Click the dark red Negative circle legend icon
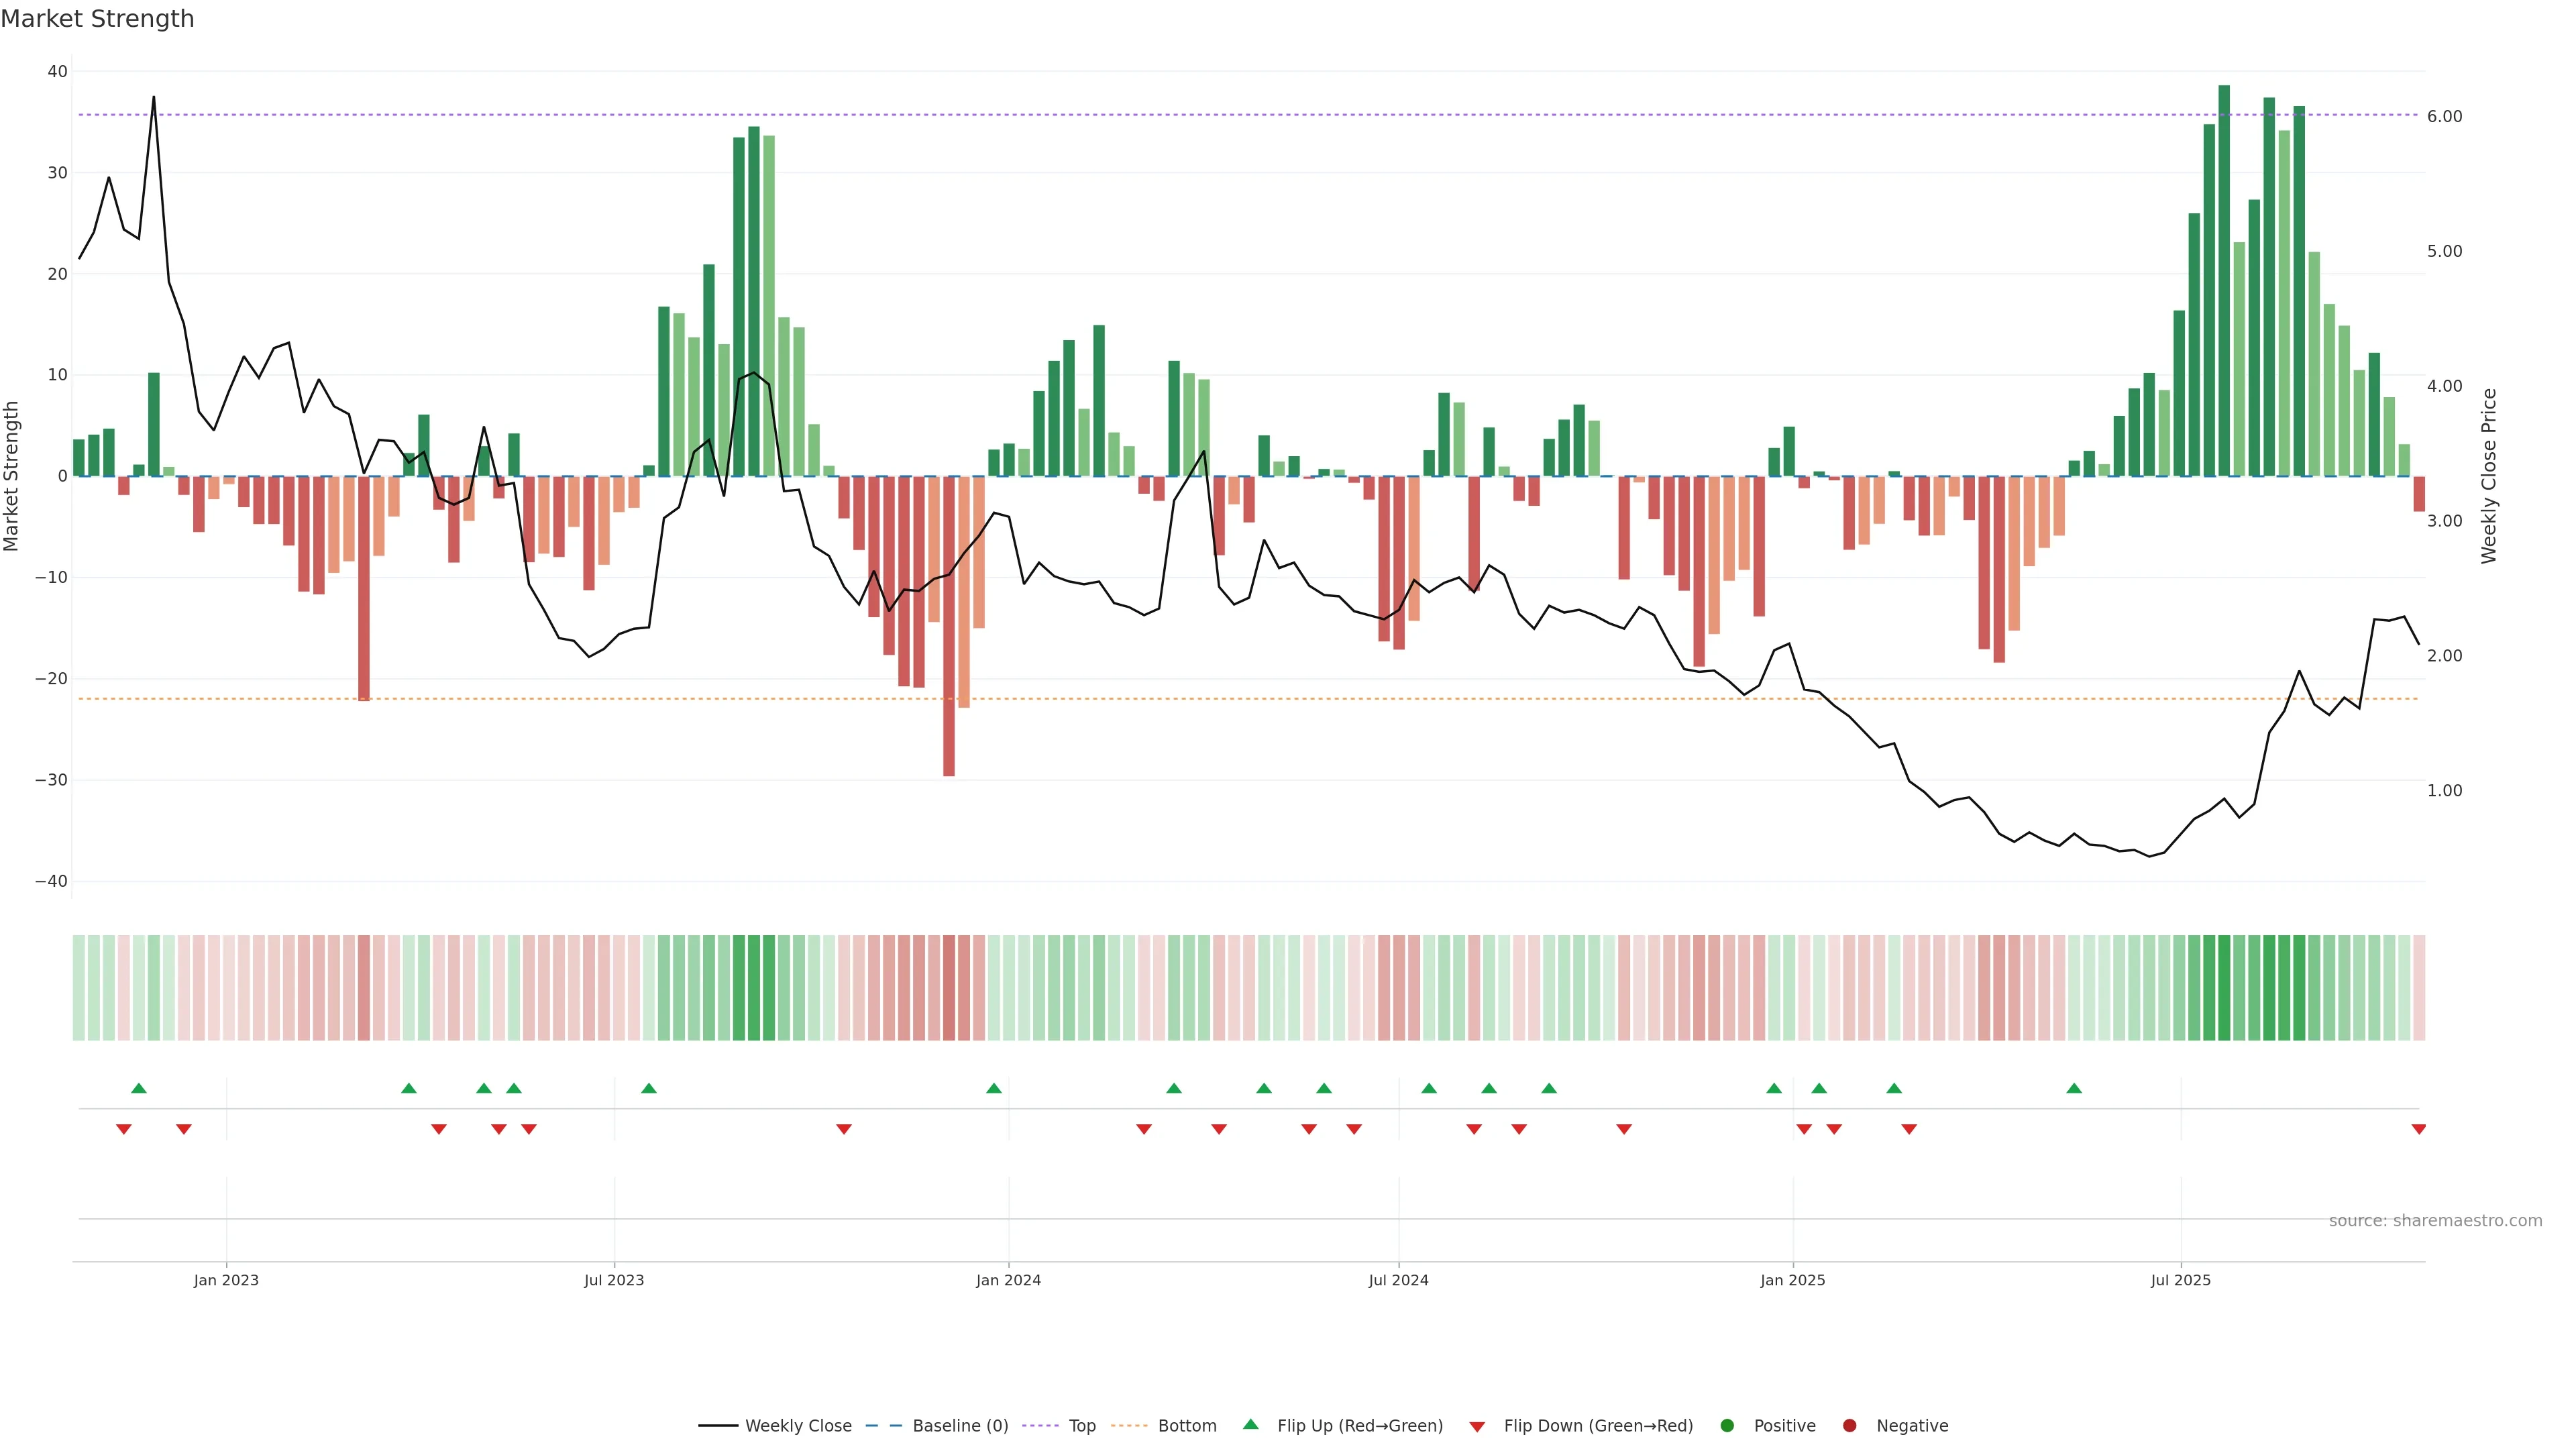Screen dimensions: 2576x1449 (1849, 1425)
